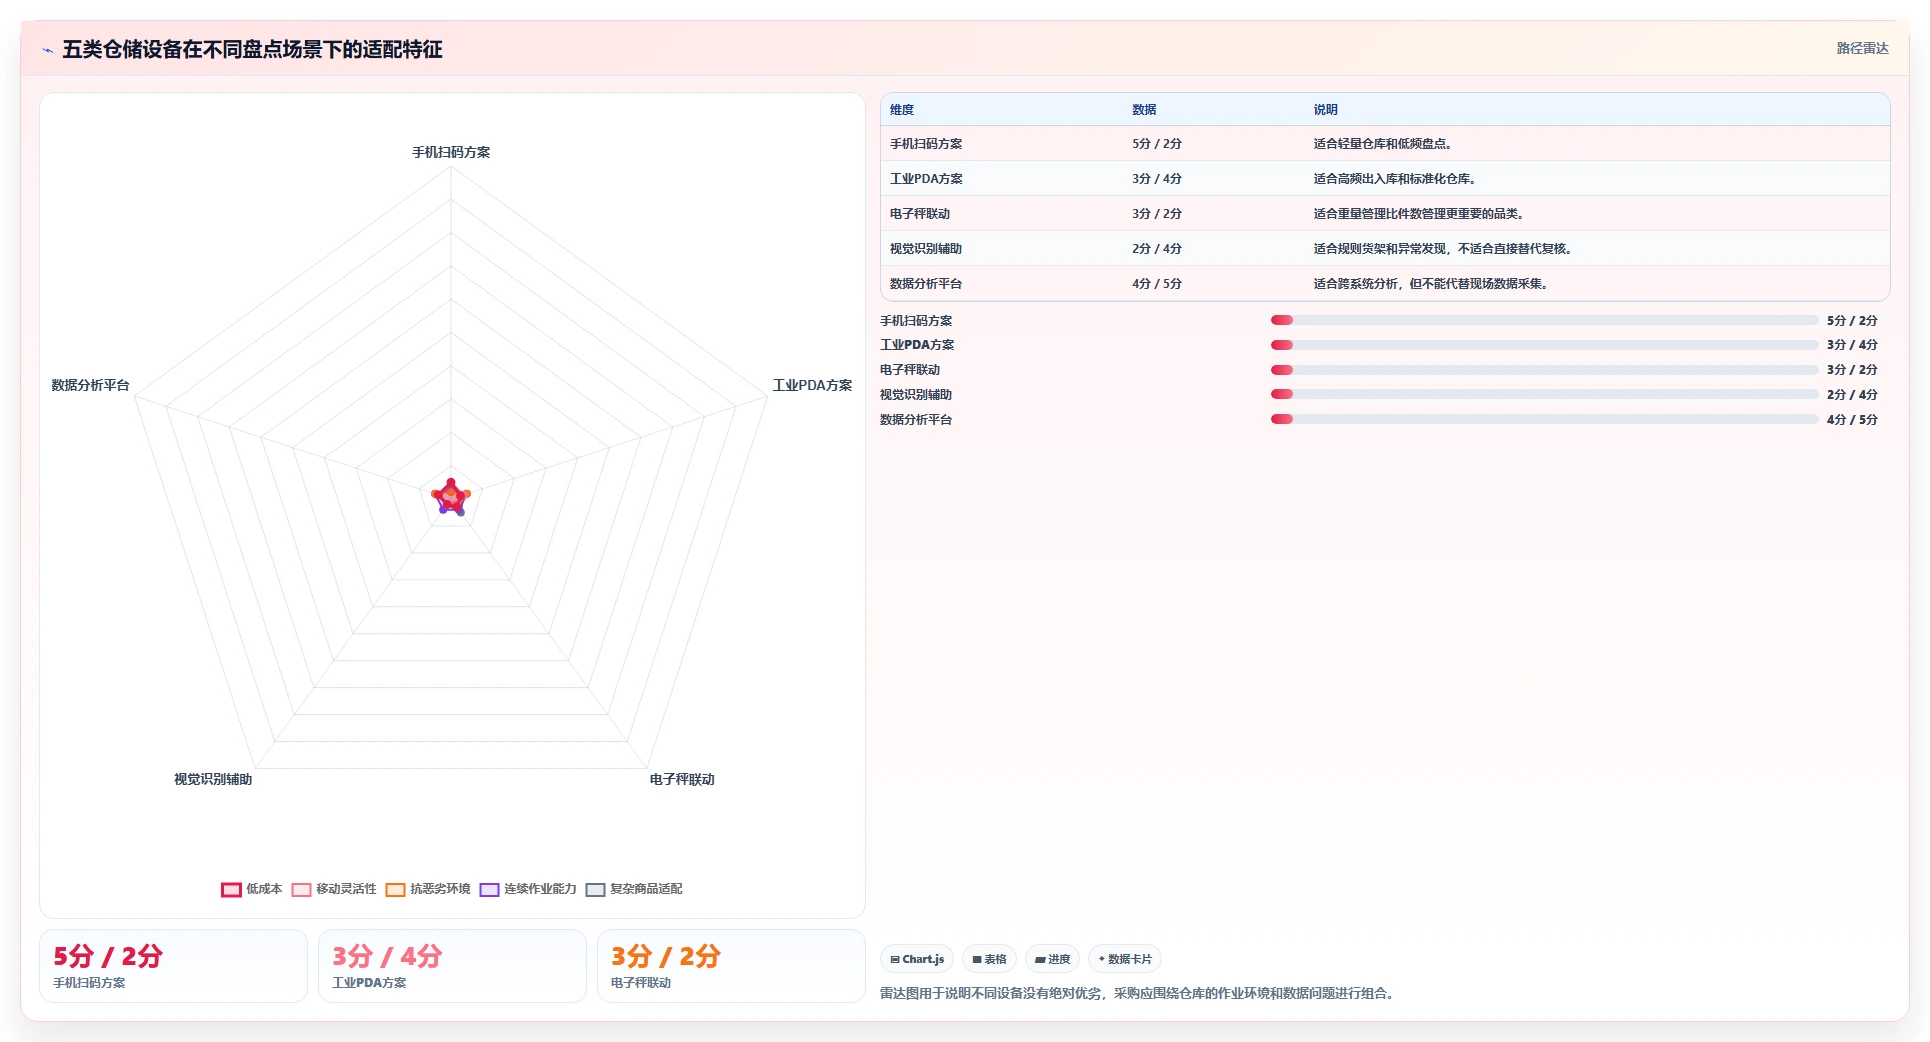Toggle the 移动灵活性 legend series
Viewport: 1930px width, 1042px height.
(x=334, y=889)
